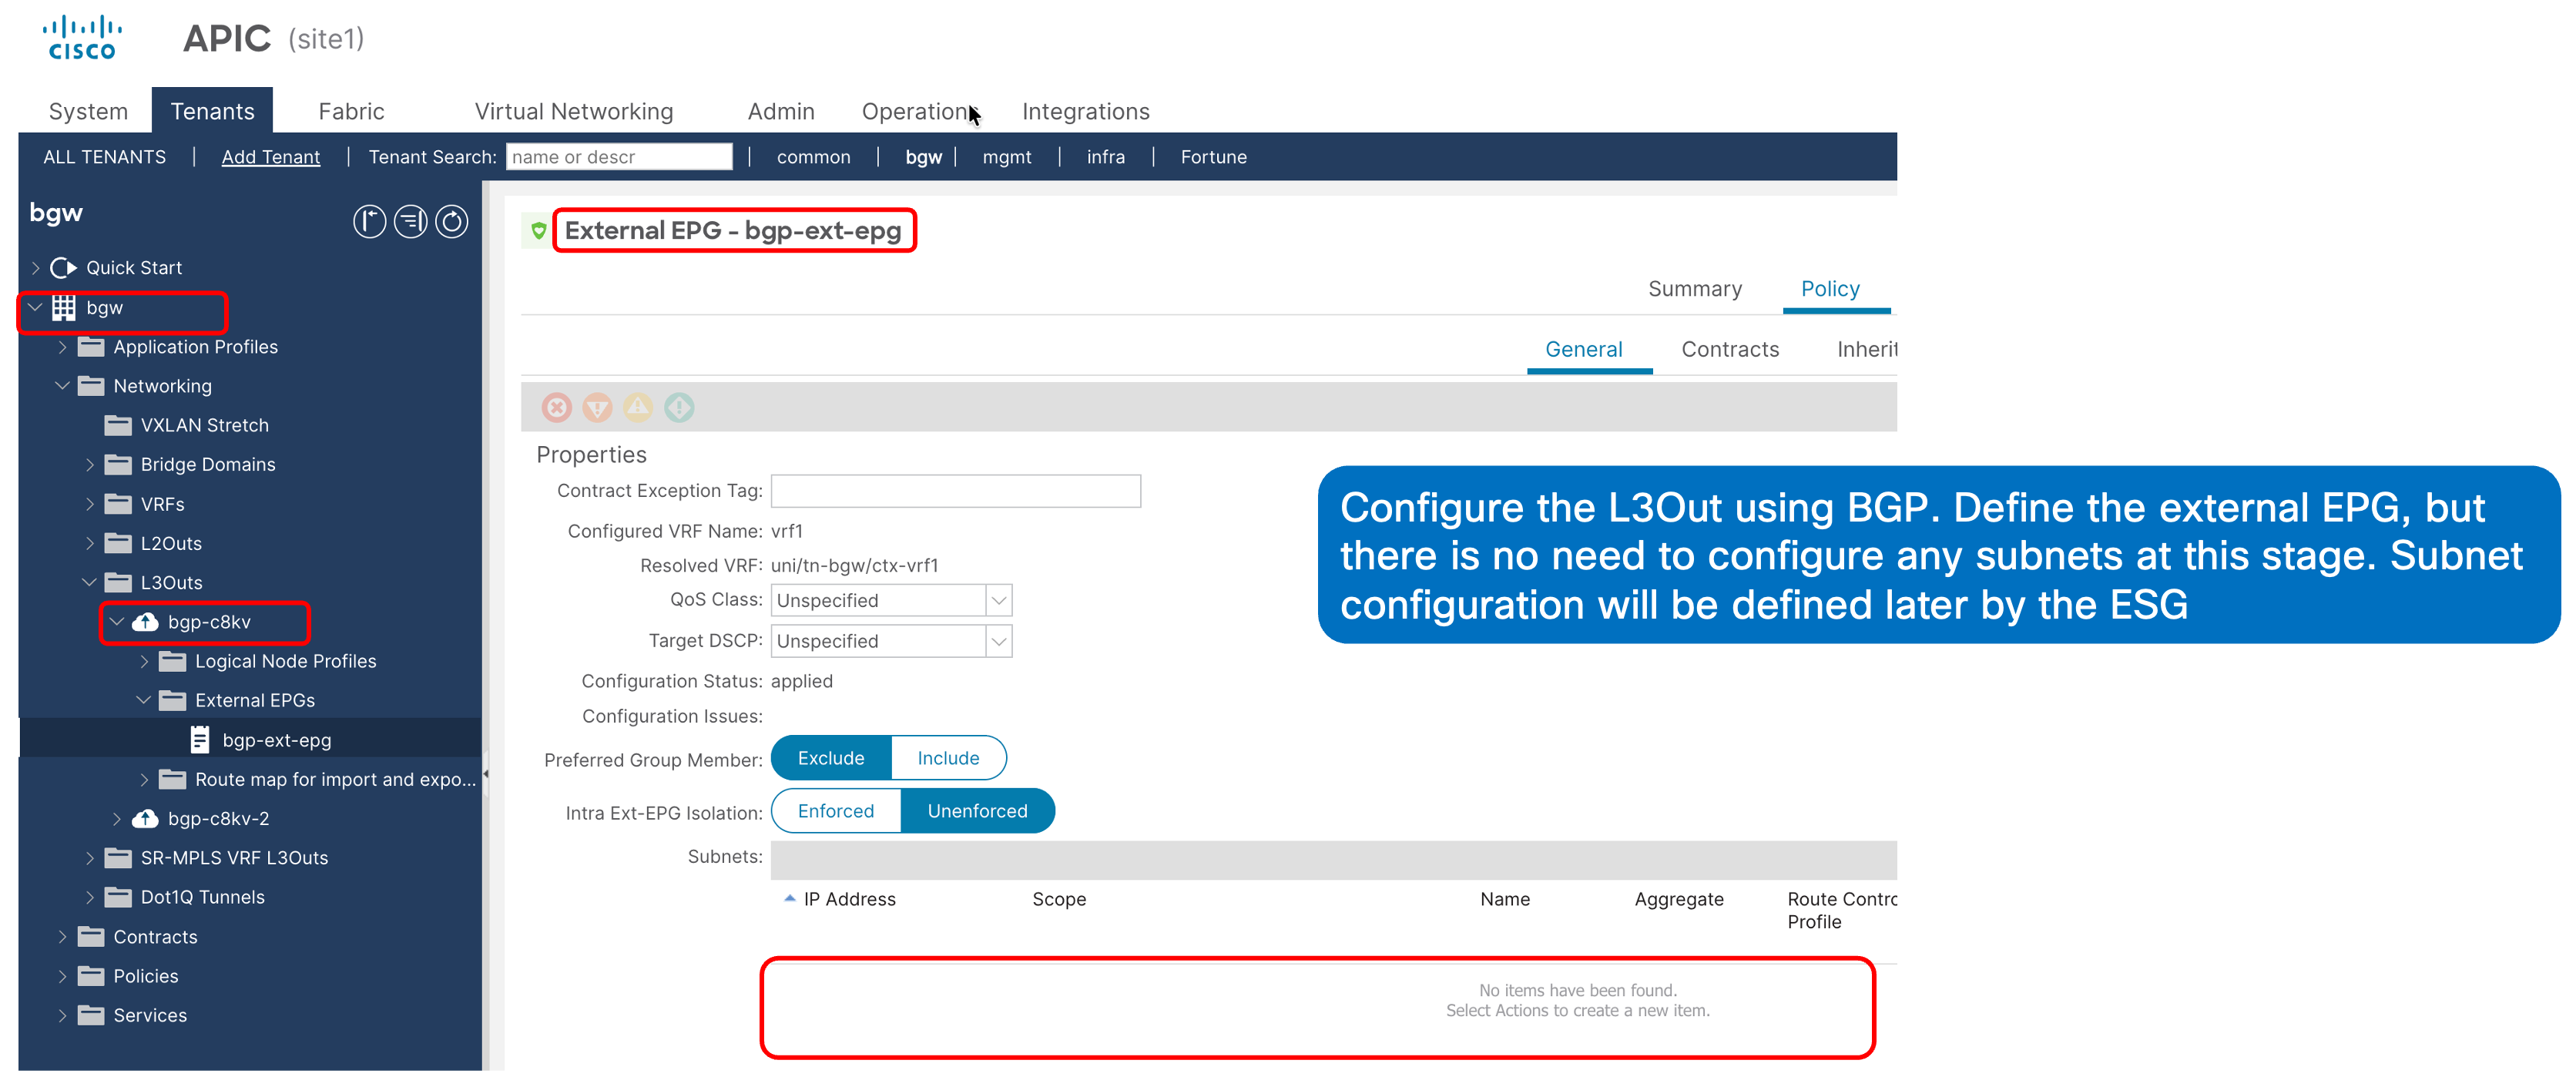Click the Add Tenant link
Viewport: 2576px width, 1077px height.
[x=271, y=157]
